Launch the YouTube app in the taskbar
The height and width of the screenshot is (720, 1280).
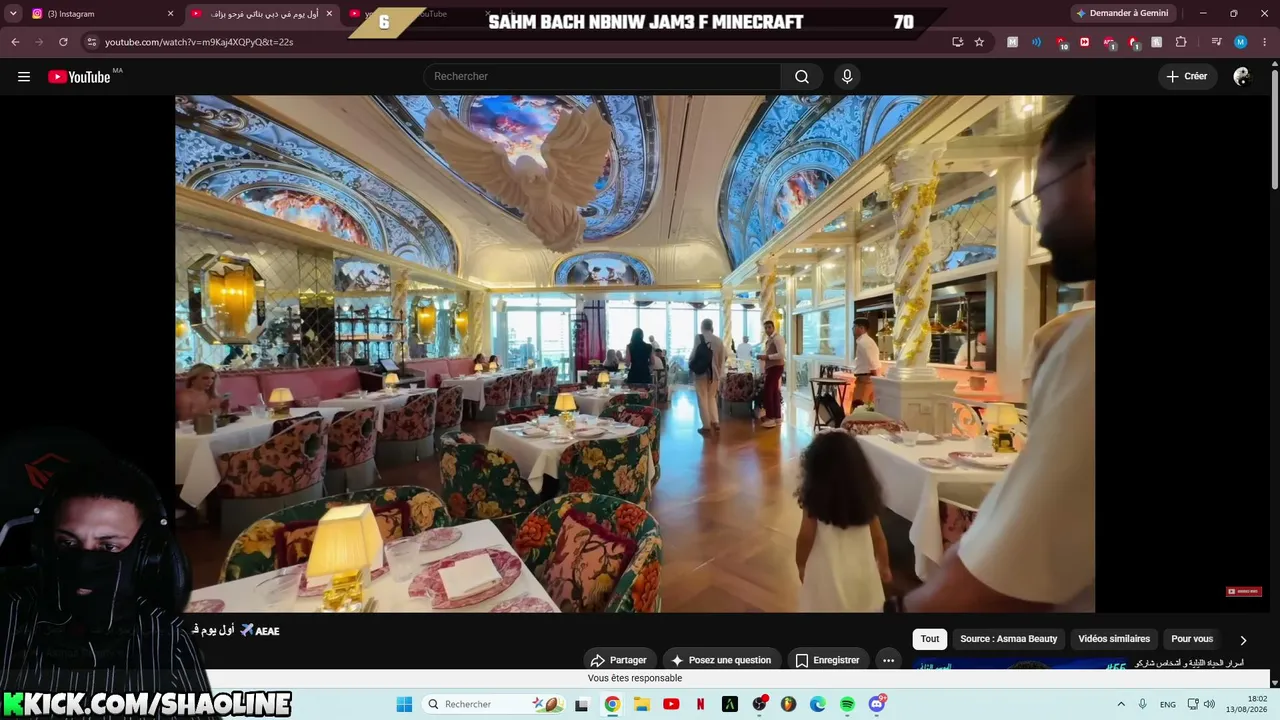pos(671,704)
